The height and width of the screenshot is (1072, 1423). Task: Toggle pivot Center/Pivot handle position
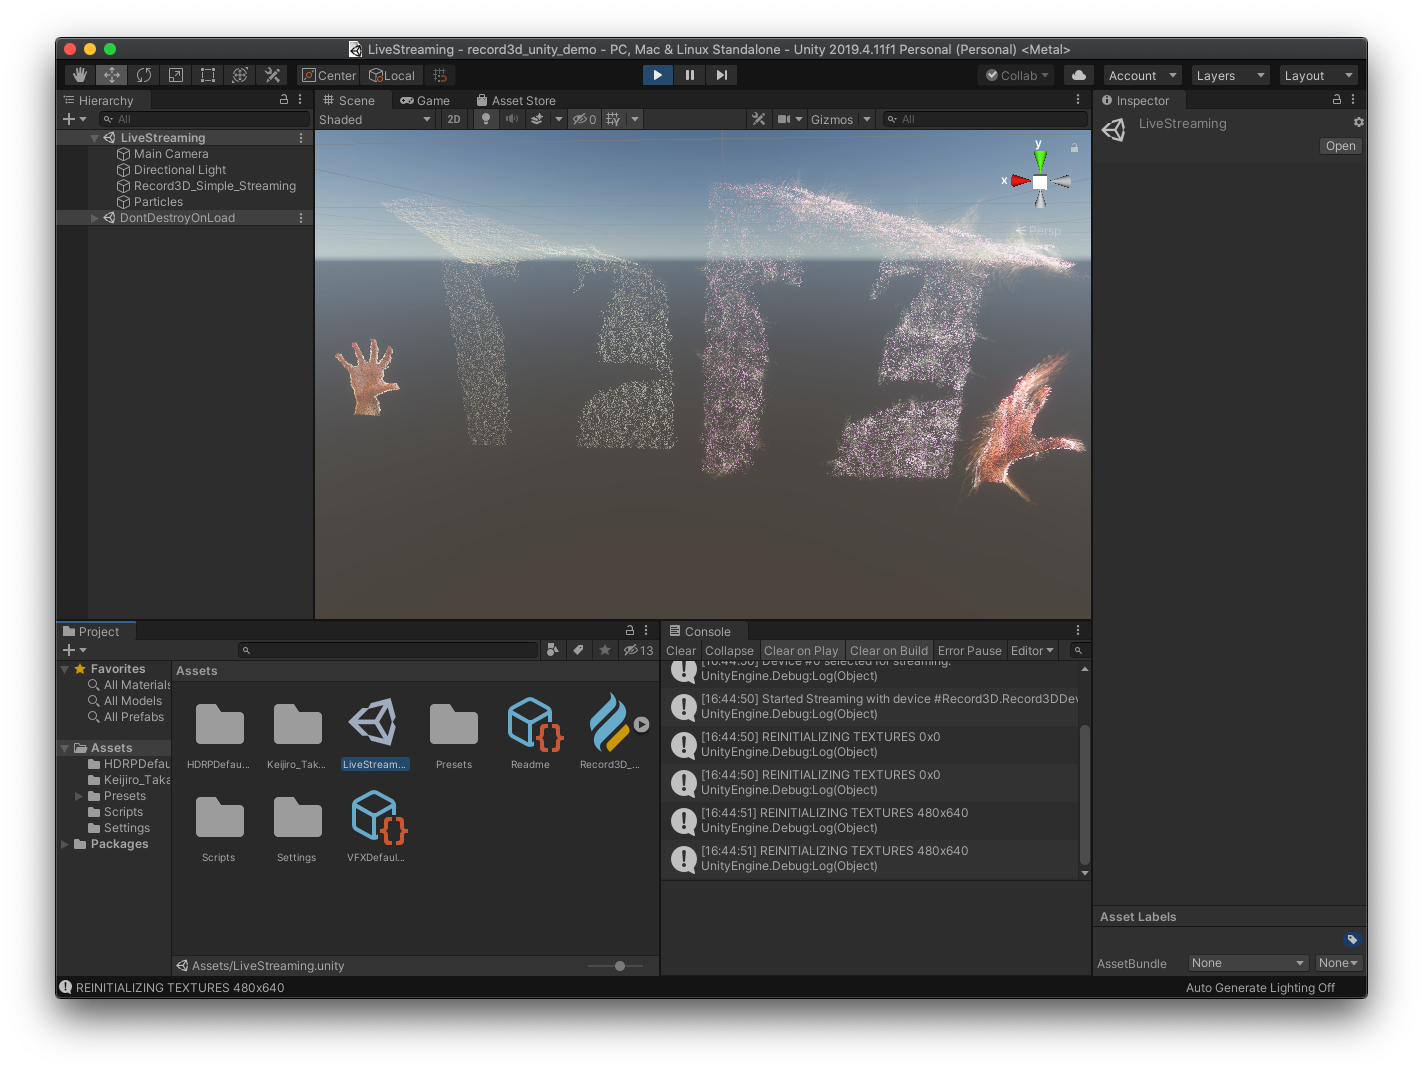(329, 75)
